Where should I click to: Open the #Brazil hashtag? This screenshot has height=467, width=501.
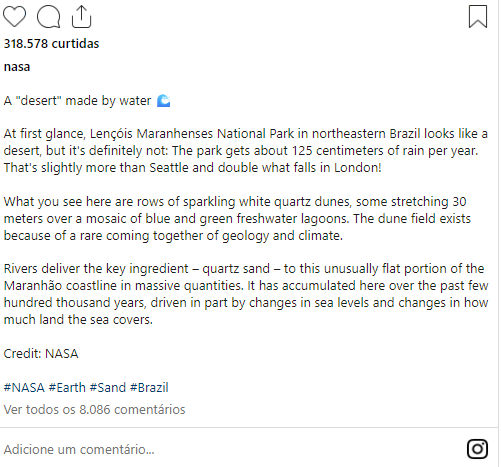[149, 388]
